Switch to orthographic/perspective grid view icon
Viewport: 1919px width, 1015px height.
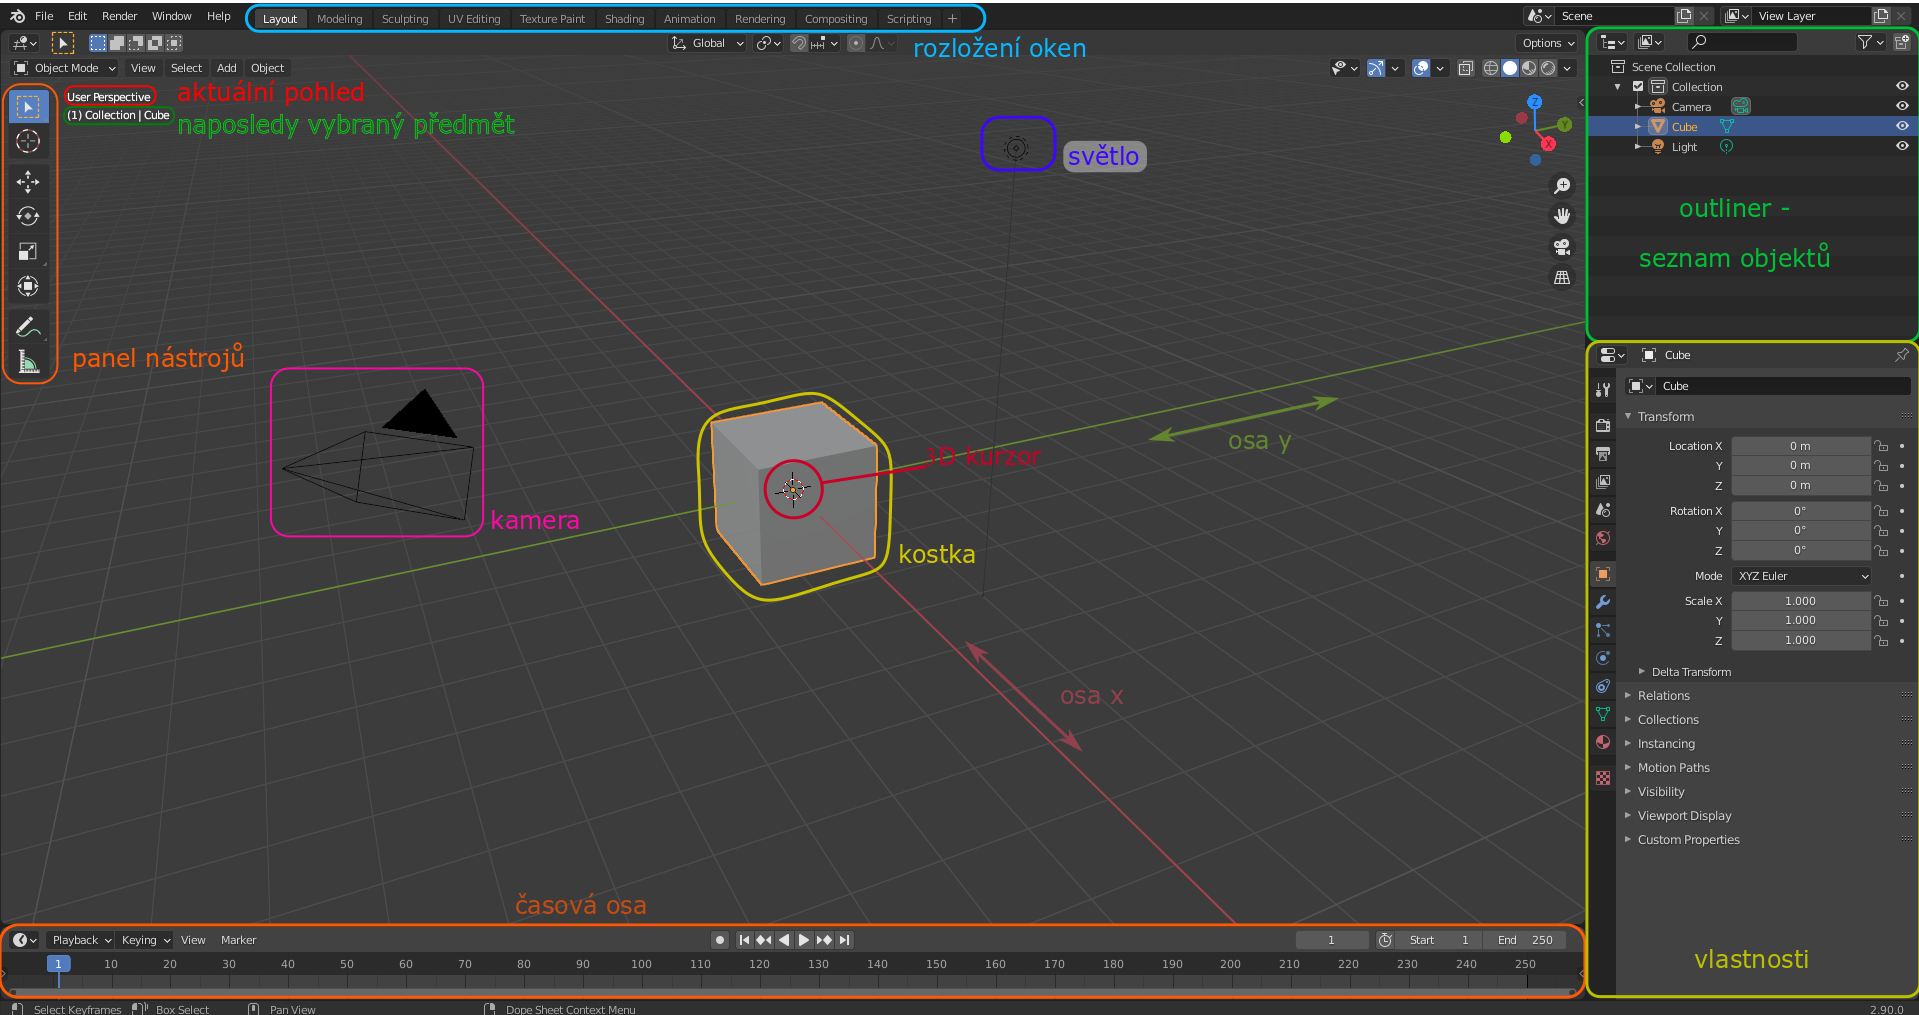(1562, 278)
